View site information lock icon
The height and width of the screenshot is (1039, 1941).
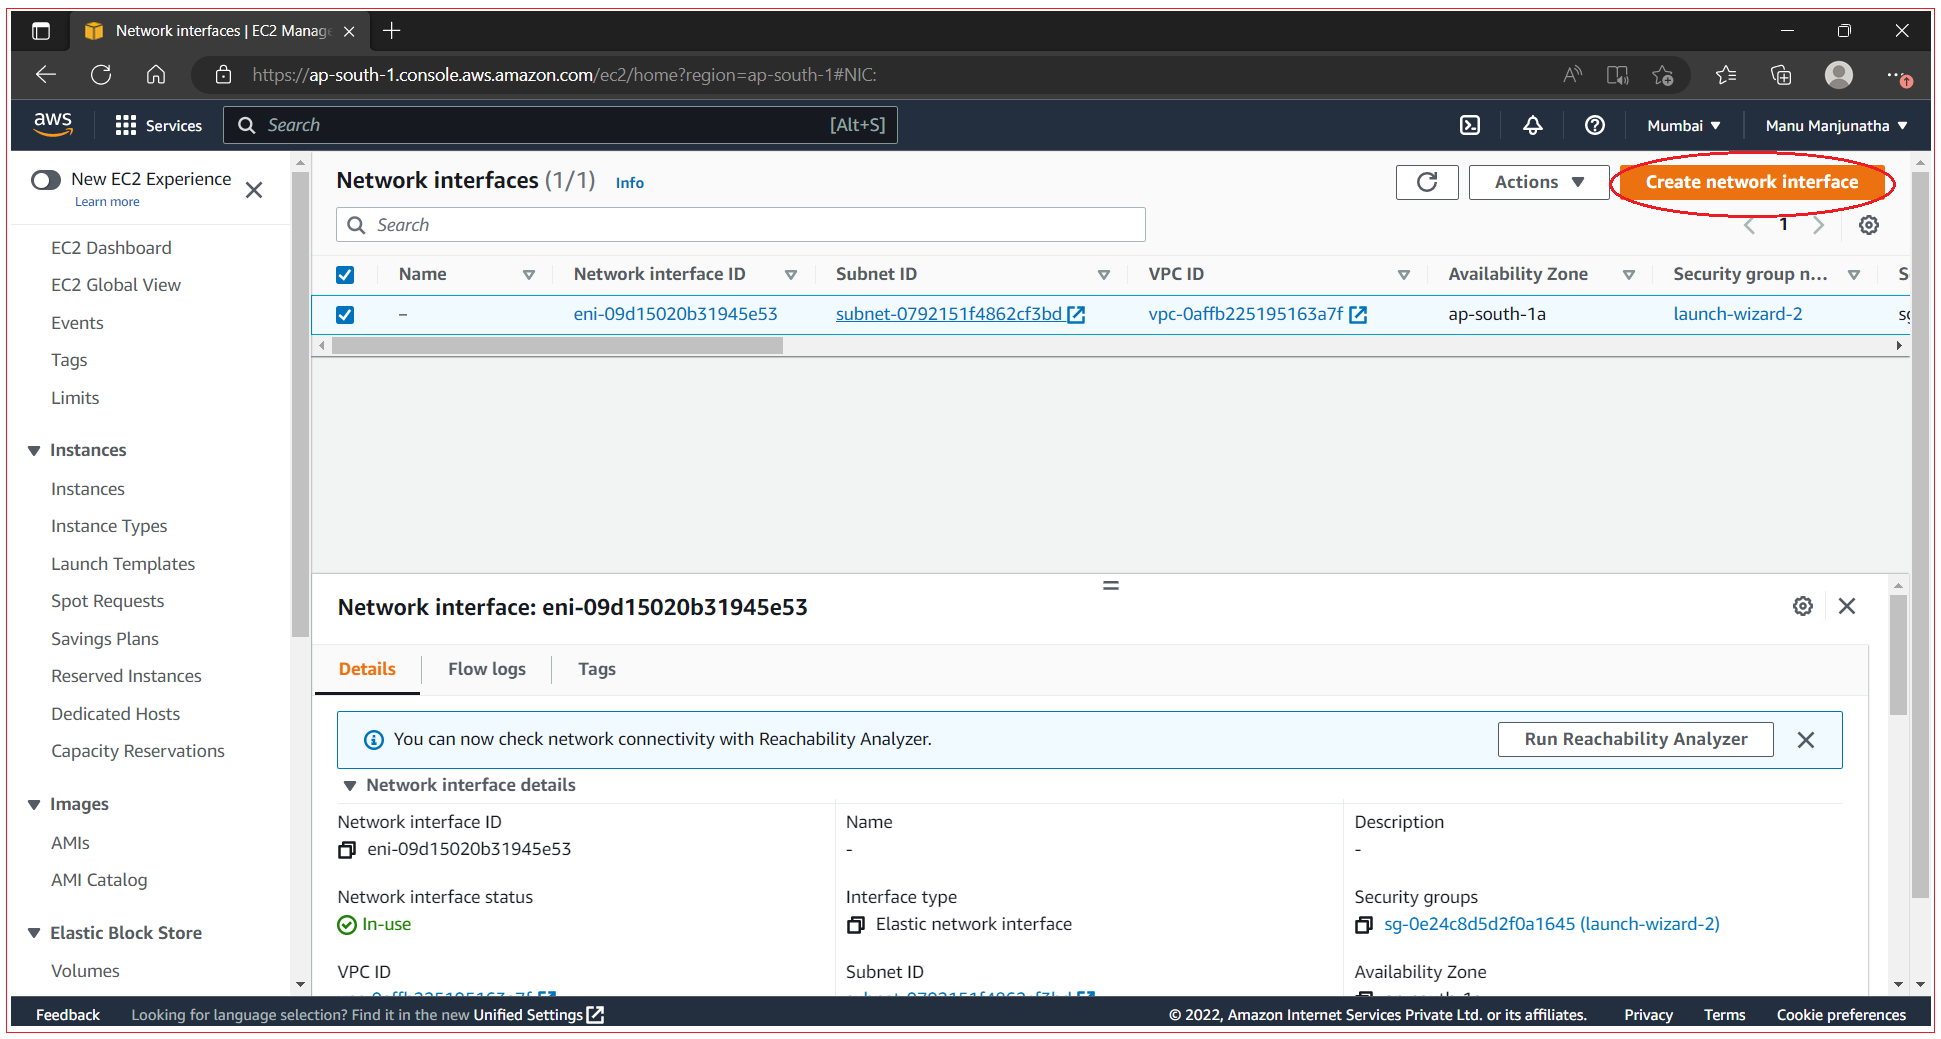(x=224, y=75)
